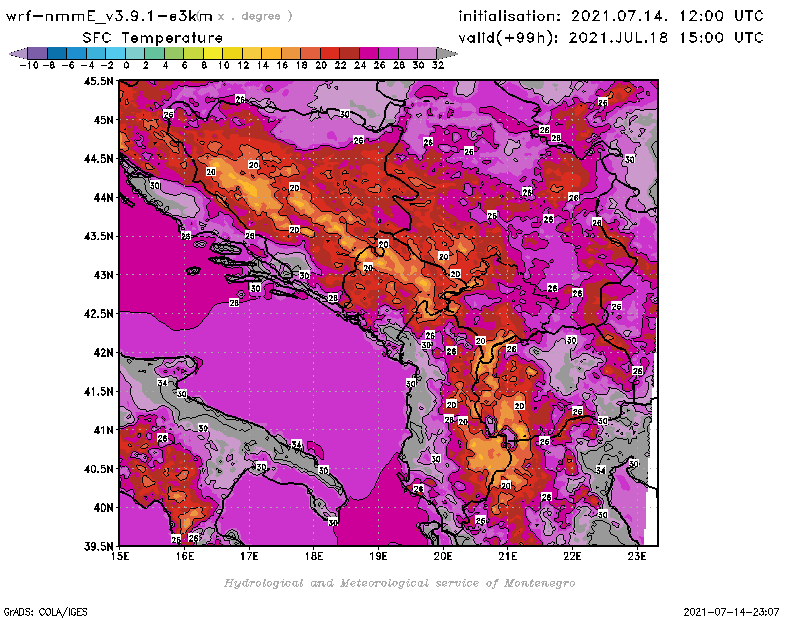Click the 39.5N latitude axis label
The image size is (800, 618).
(98, 547)
